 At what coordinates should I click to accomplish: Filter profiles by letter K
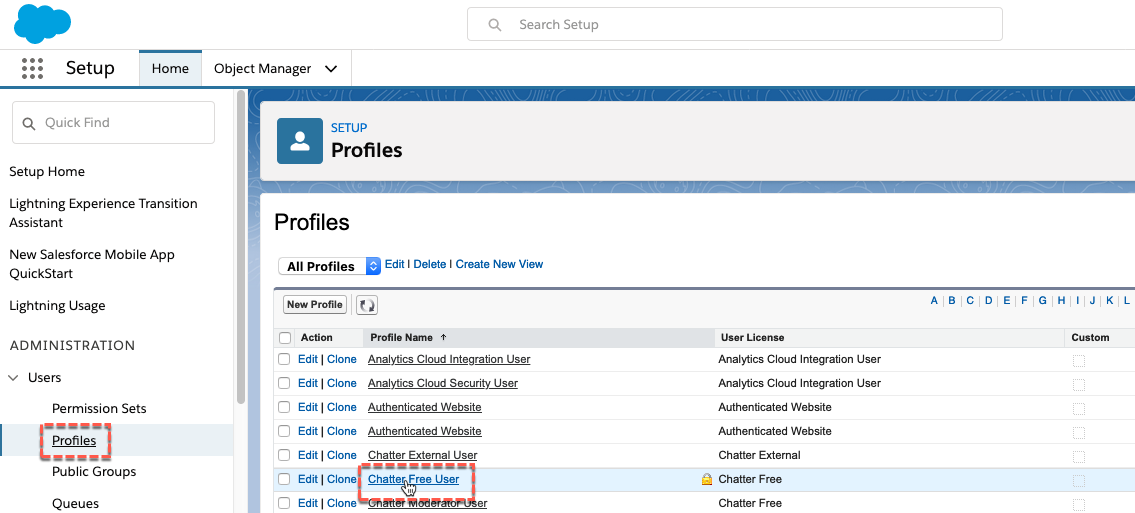coord(1110,301)
